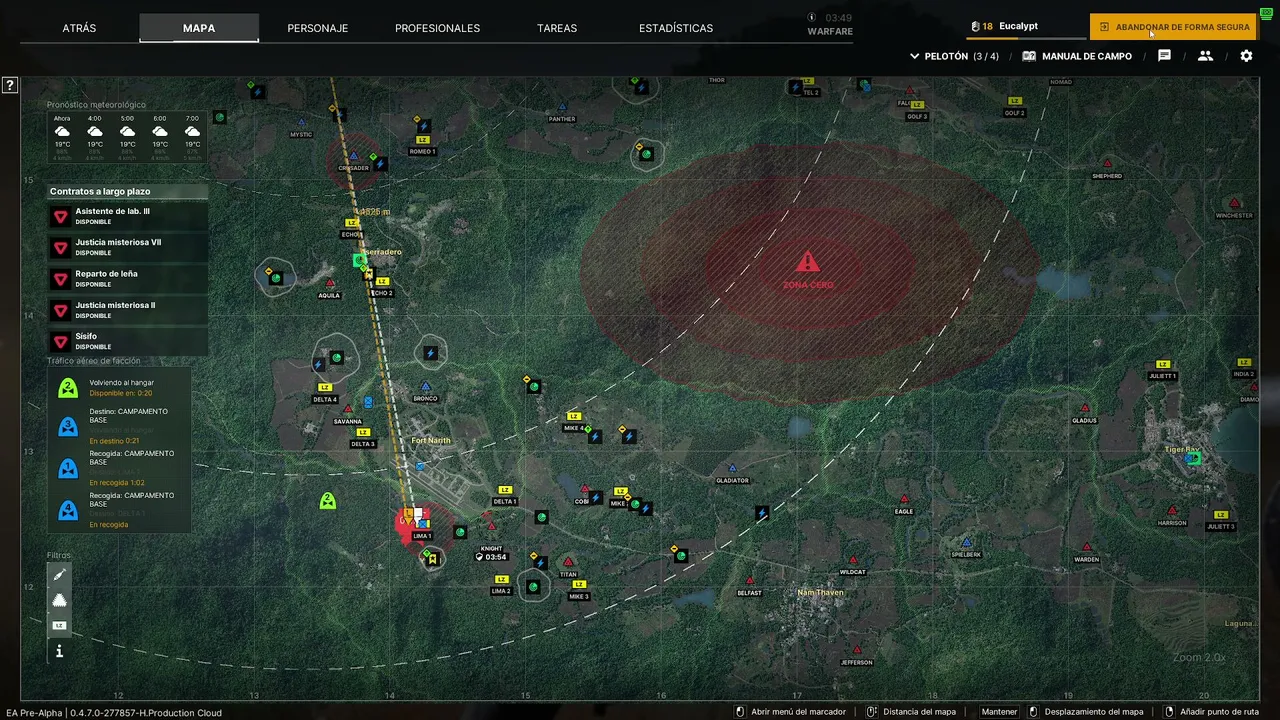Go back using the ATRÁS tab
The width and height of the screenshot is (1280, 720).
[x=79, y=28]
